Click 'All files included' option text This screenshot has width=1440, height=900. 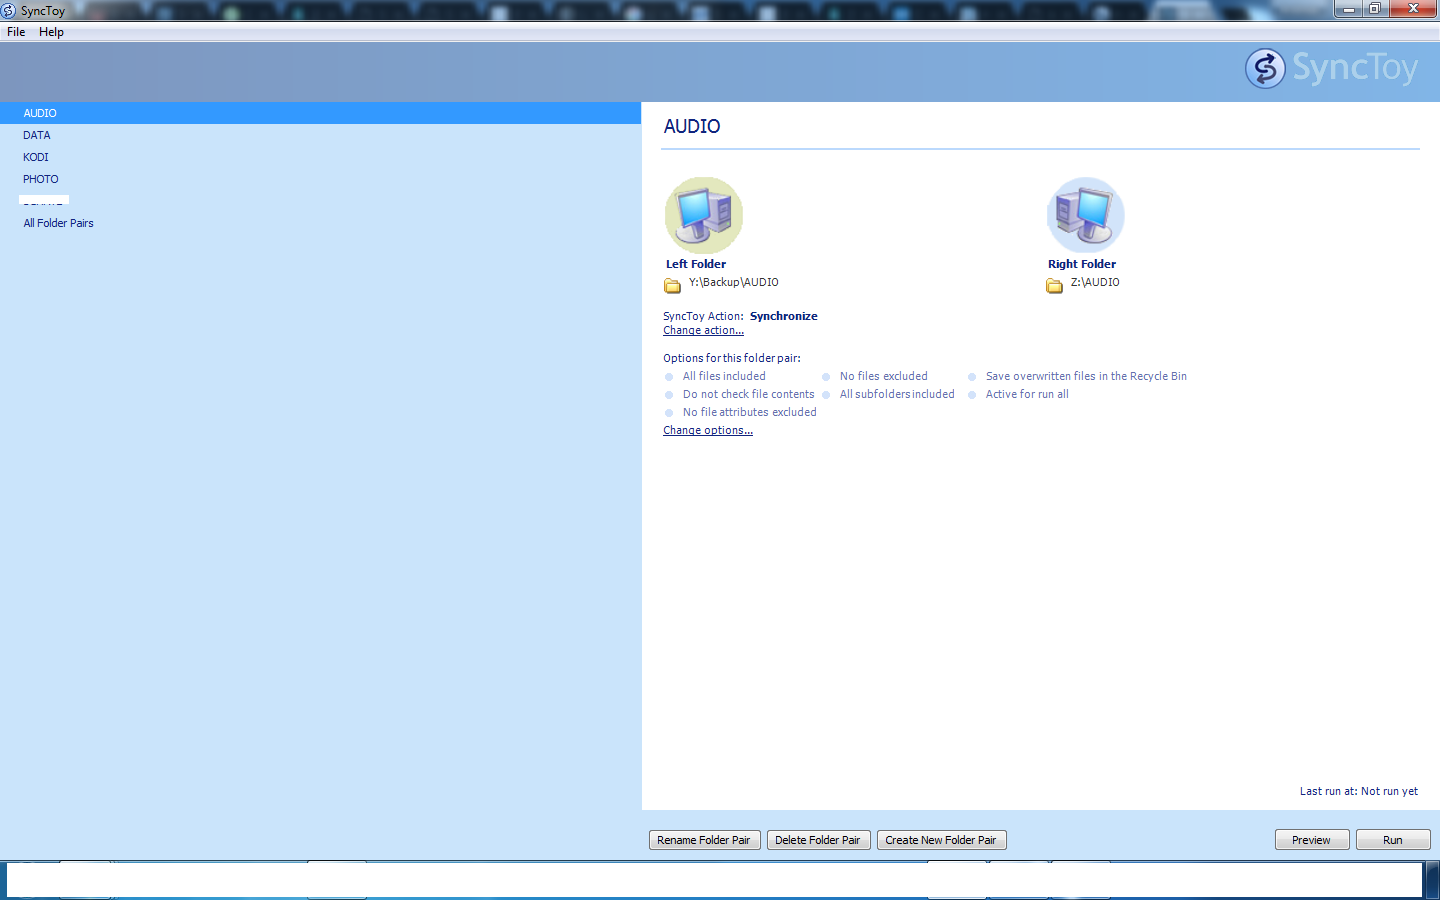coord(724,376)
